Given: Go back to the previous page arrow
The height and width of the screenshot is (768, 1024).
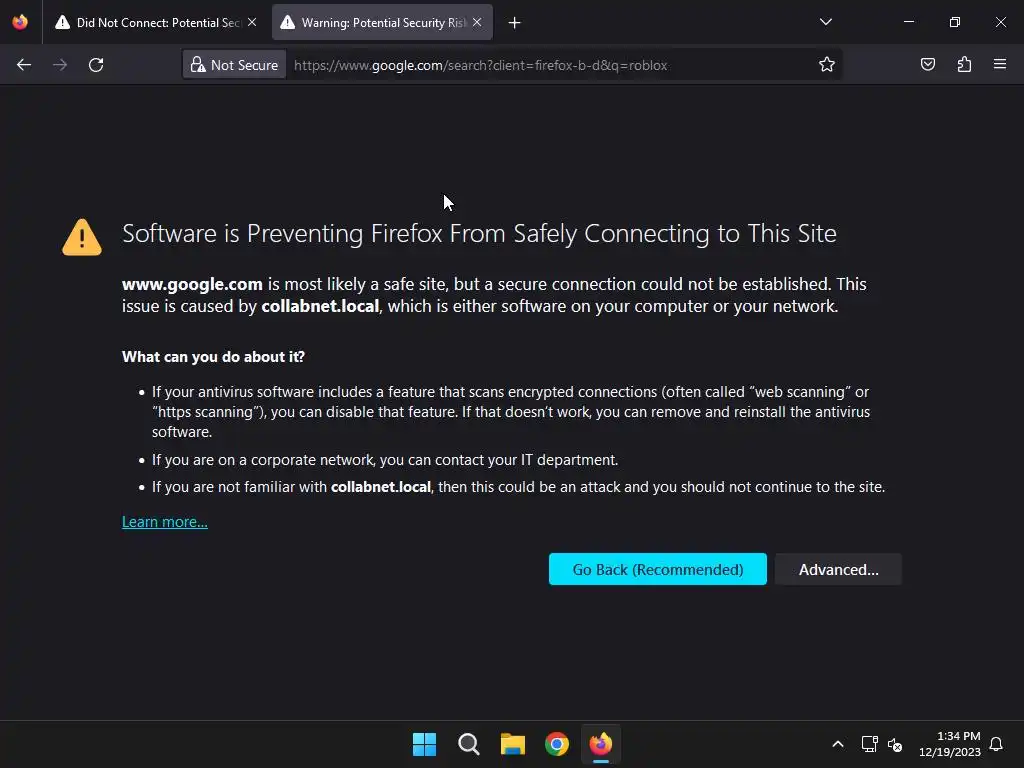Looking at the screenshot, I should point(24,65).
